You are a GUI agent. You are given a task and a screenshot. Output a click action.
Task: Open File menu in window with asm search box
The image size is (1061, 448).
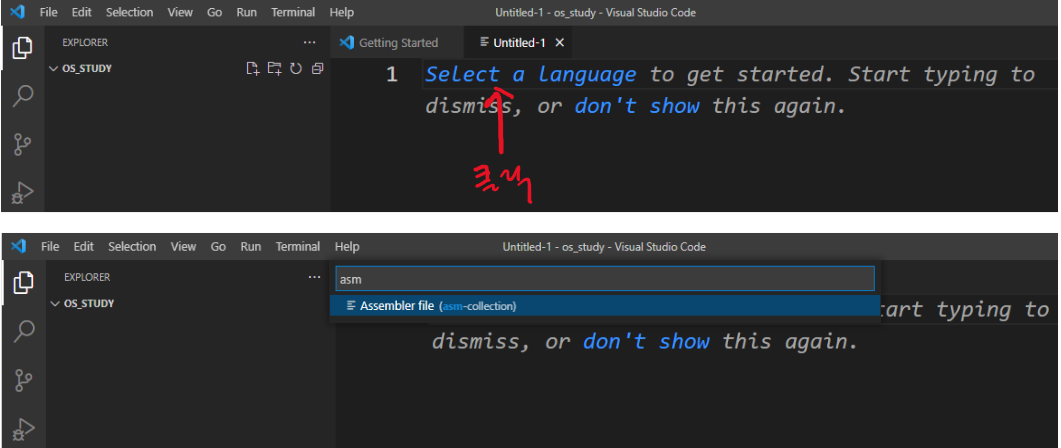coord(50,246)
